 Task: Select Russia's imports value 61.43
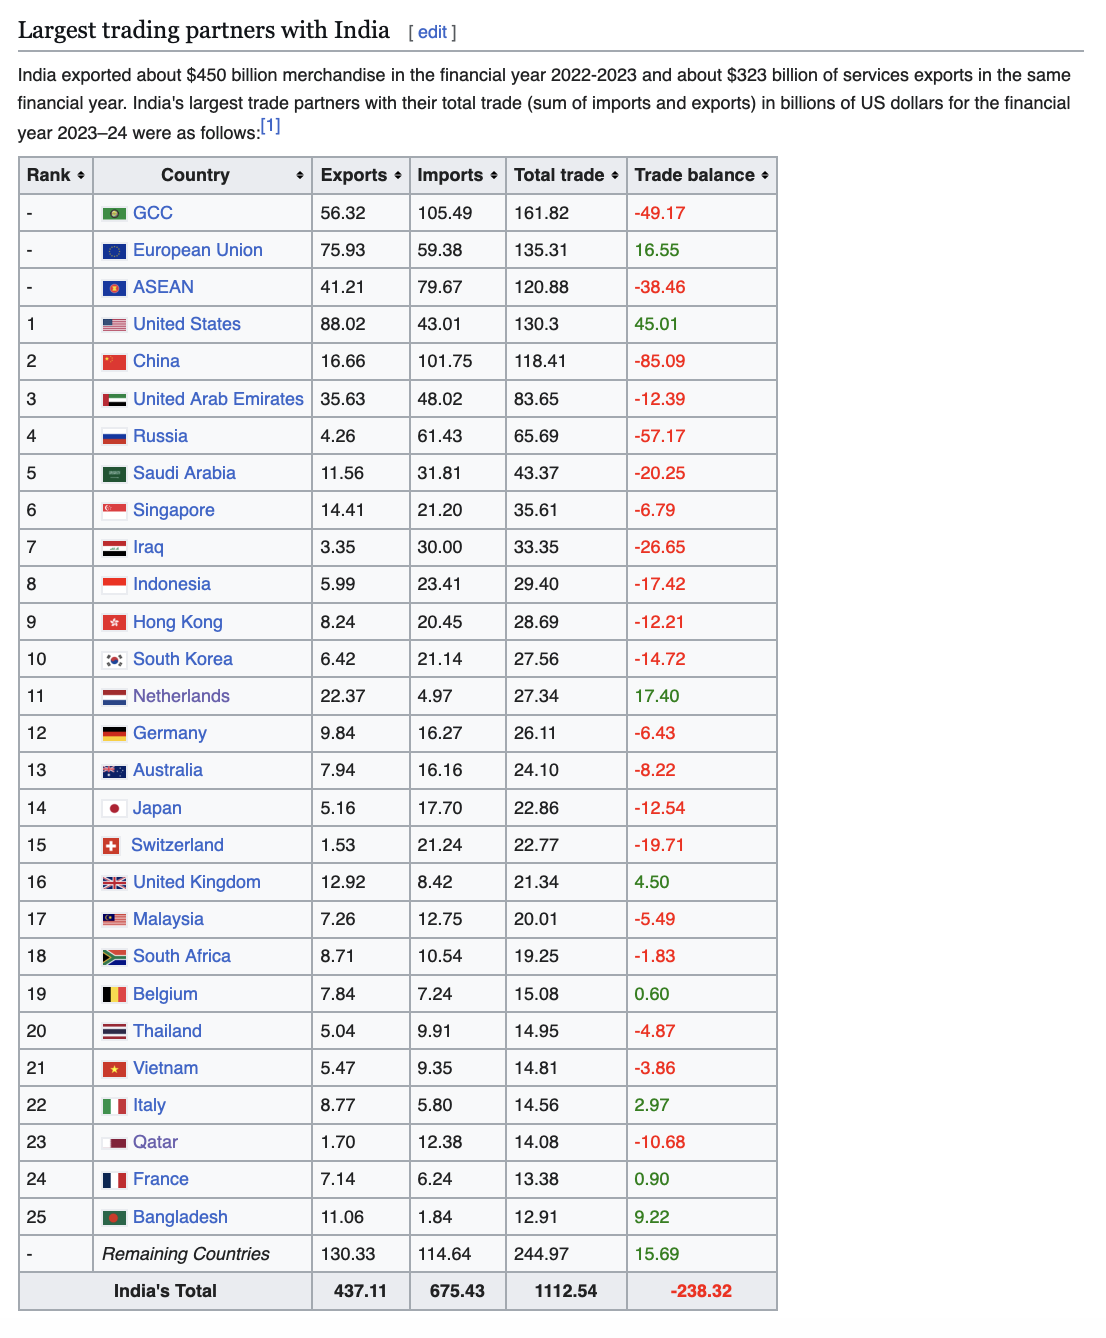(440, 436)
